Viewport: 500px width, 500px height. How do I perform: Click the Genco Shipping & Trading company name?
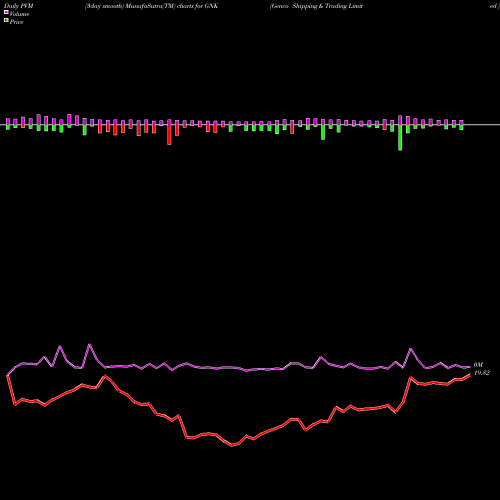click(316, 6)
